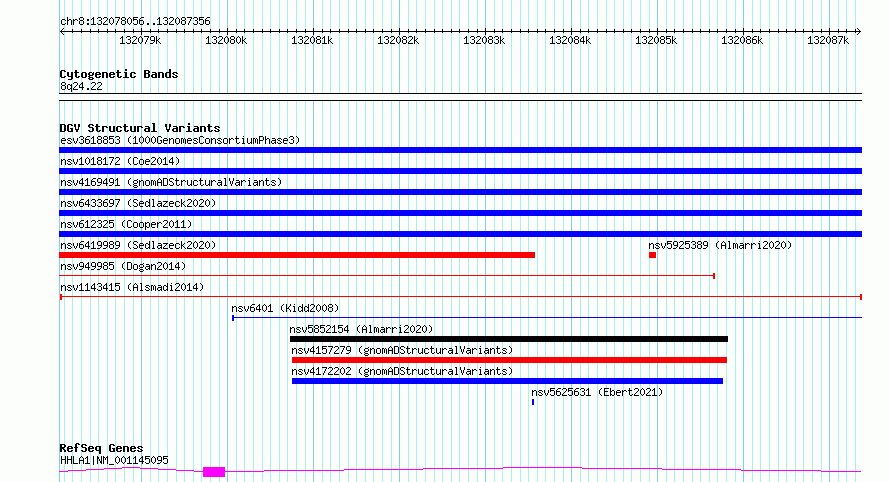Open the esv3618853 (1000GenomesConsortiumPhase3) label
Screen dimensions: 890x482
point(180,140)
